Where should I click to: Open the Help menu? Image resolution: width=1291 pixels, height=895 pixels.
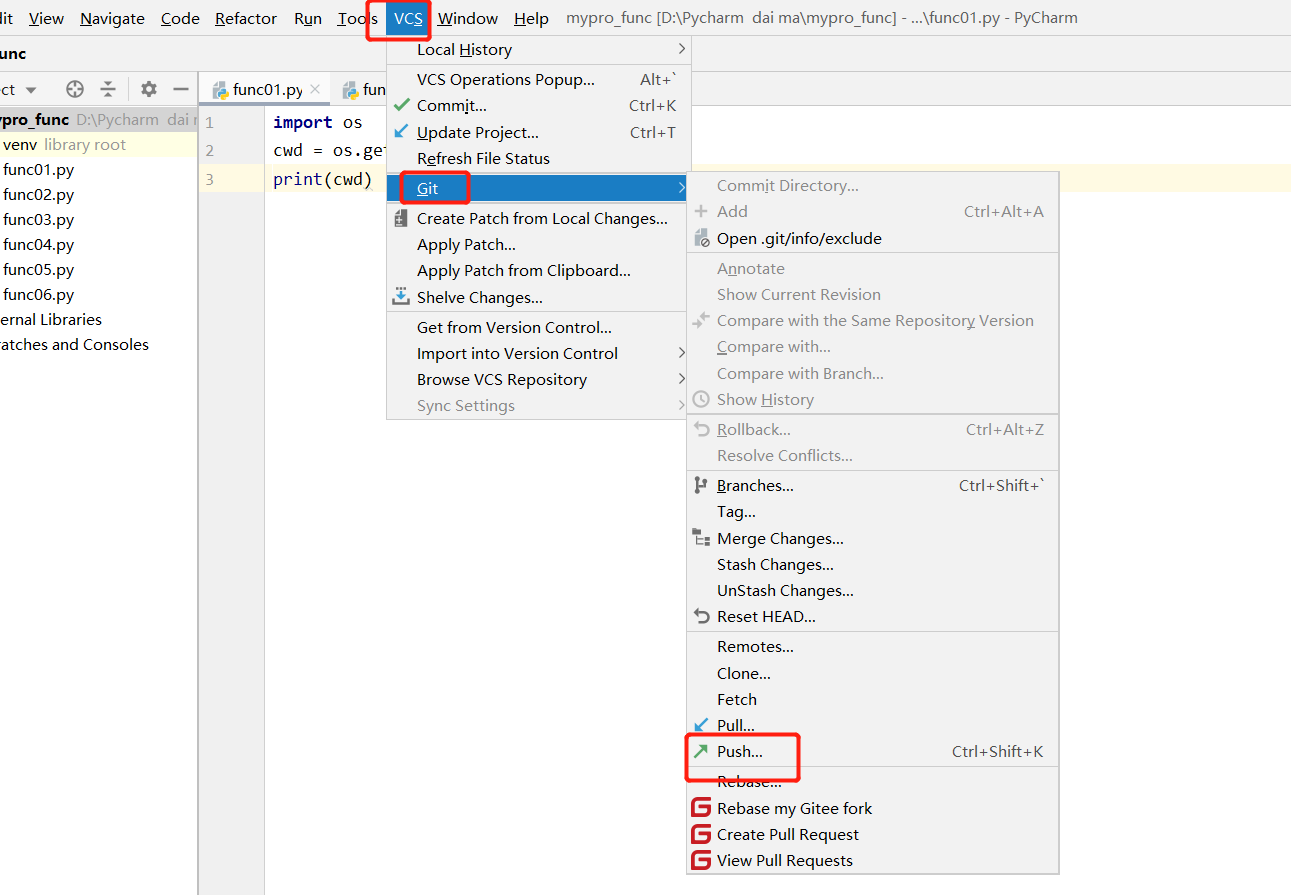pos(531,18)
